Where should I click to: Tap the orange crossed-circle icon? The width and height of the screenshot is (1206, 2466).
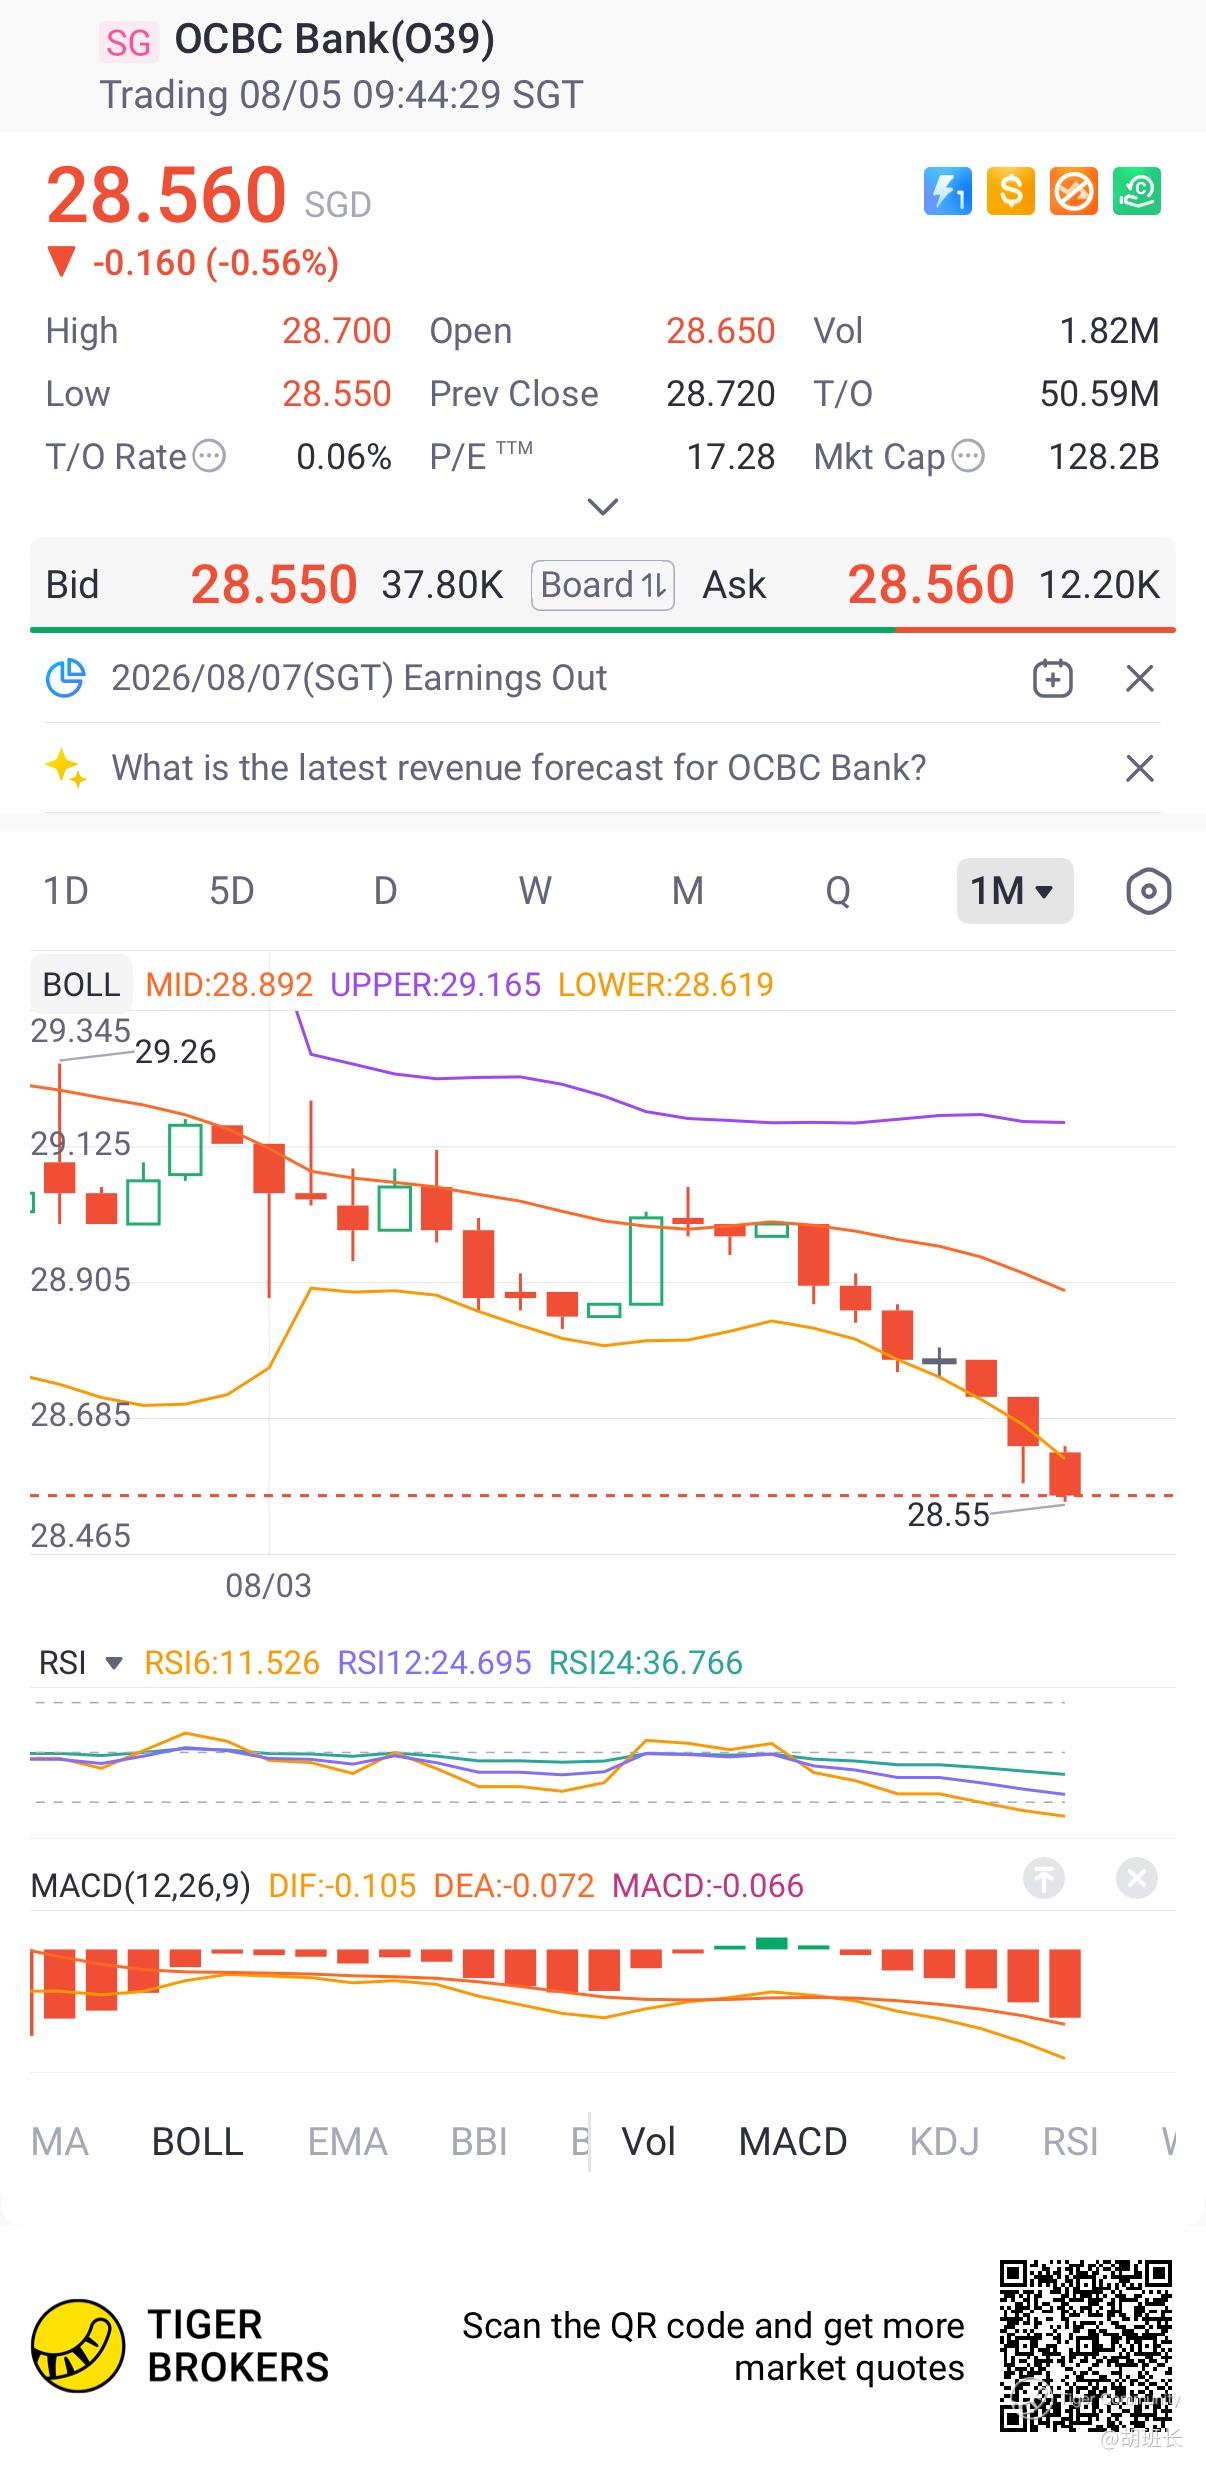tap(1074, 190)
